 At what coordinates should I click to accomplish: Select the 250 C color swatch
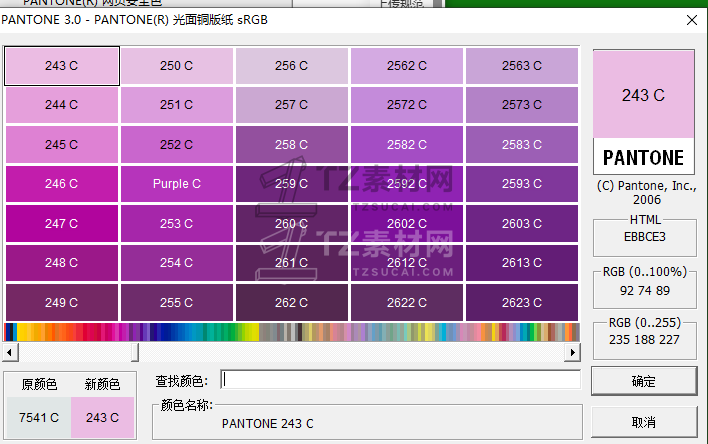click(x=177, y=66)
